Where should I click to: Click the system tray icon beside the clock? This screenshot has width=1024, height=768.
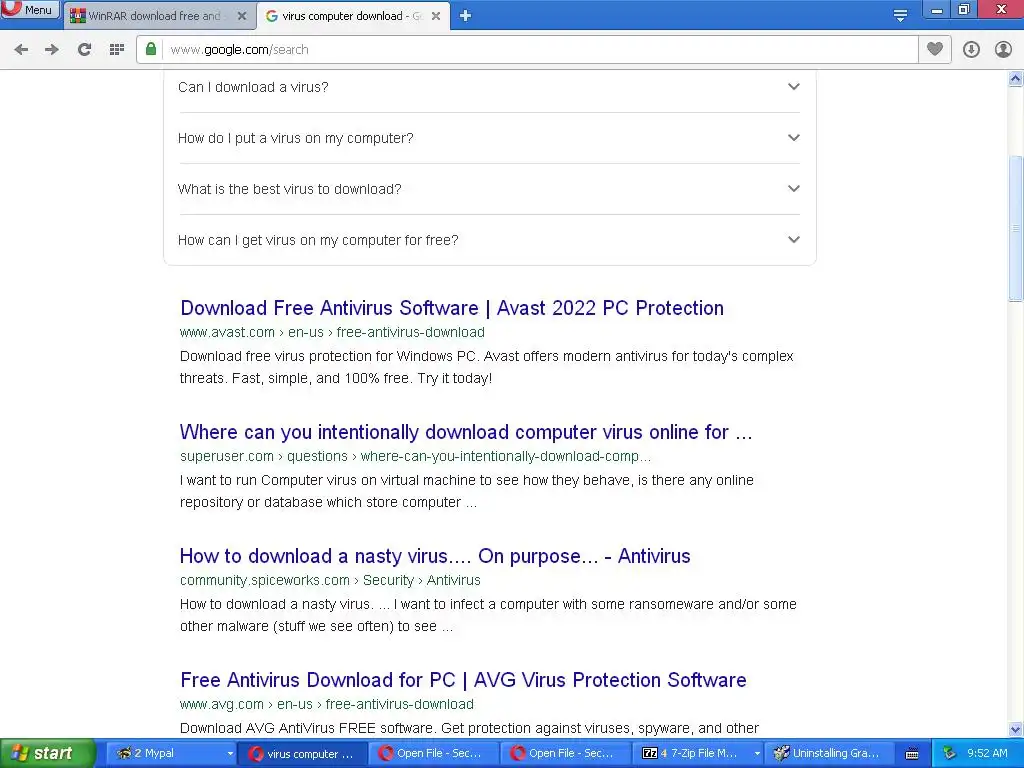coord(950,753)
